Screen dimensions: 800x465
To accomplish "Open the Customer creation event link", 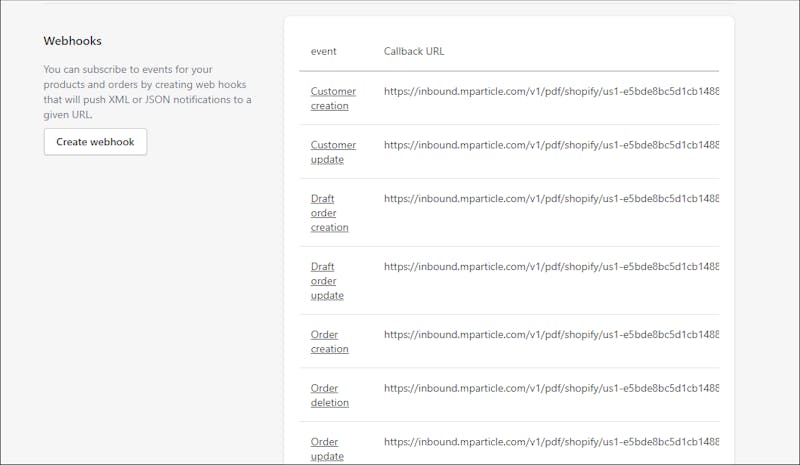I will (x=333, y=99).
